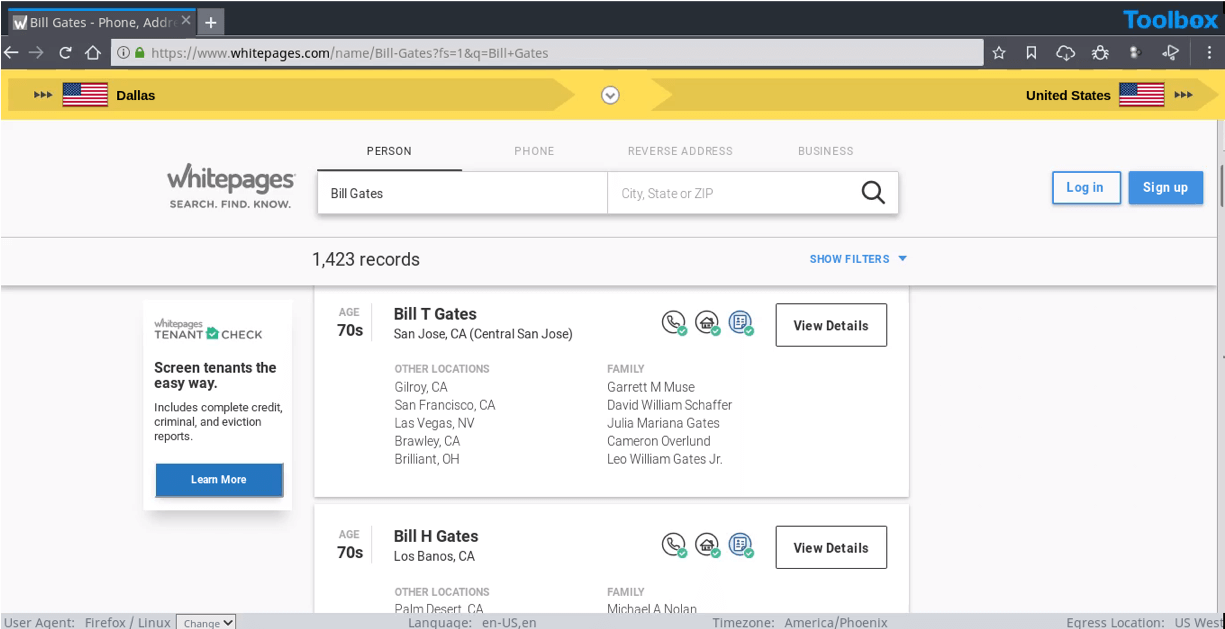Click the Toolbox logo
The image size is (1225, 629).
point(1170,20)
